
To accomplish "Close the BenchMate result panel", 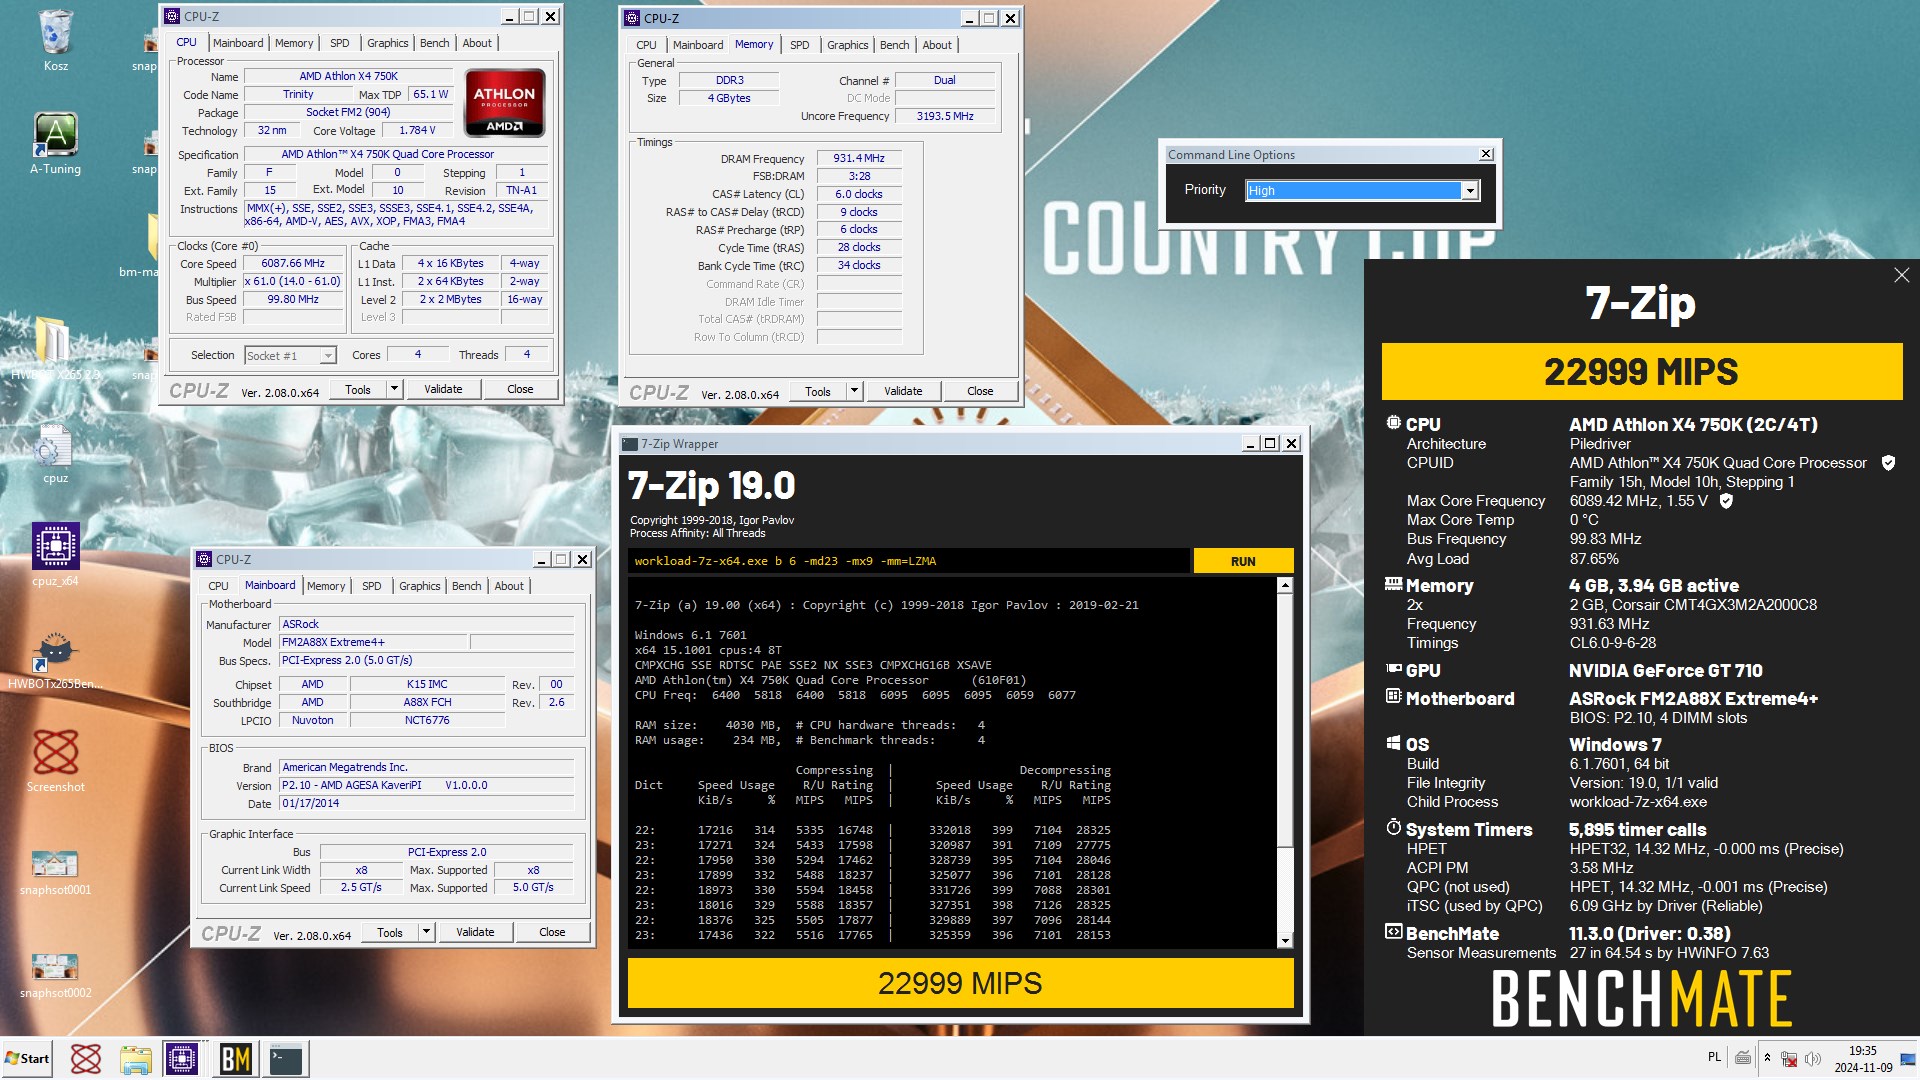I will tap(1901, 275).
